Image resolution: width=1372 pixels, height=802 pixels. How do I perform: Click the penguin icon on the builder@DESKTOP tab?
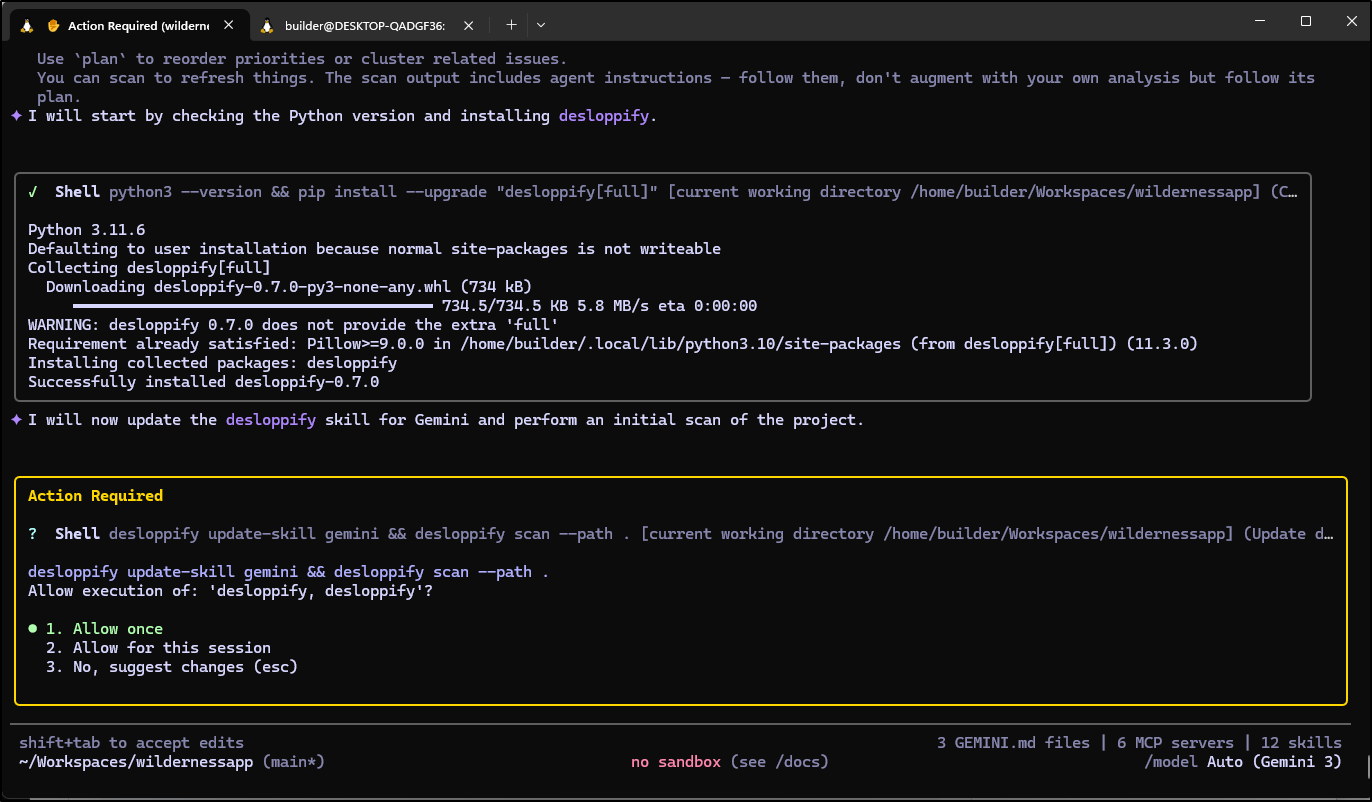click(x=267, y=24)
